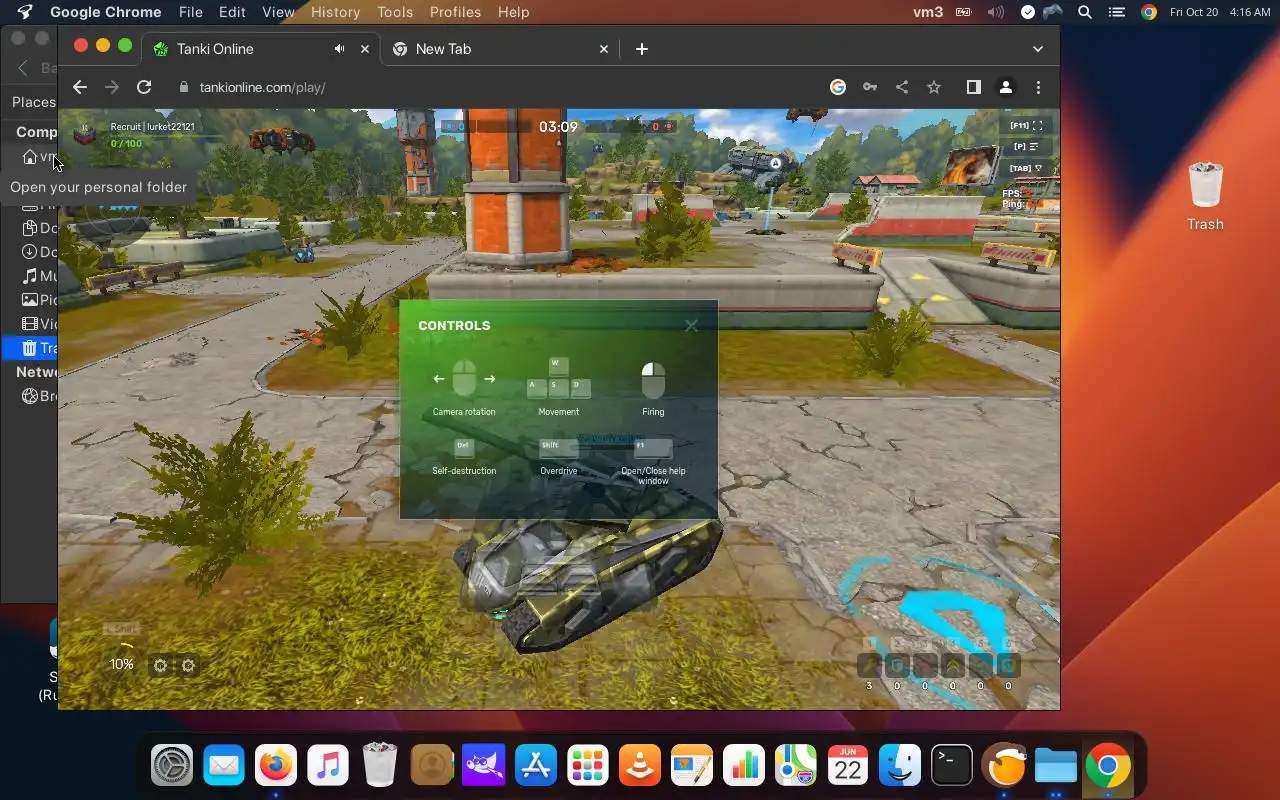
Task: Go back in Chrome
Action: [x=80, y=87]
